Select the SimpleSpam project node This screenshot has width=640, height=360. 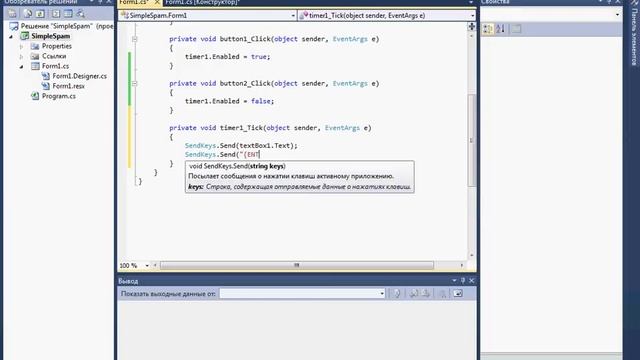click(51, 36)
